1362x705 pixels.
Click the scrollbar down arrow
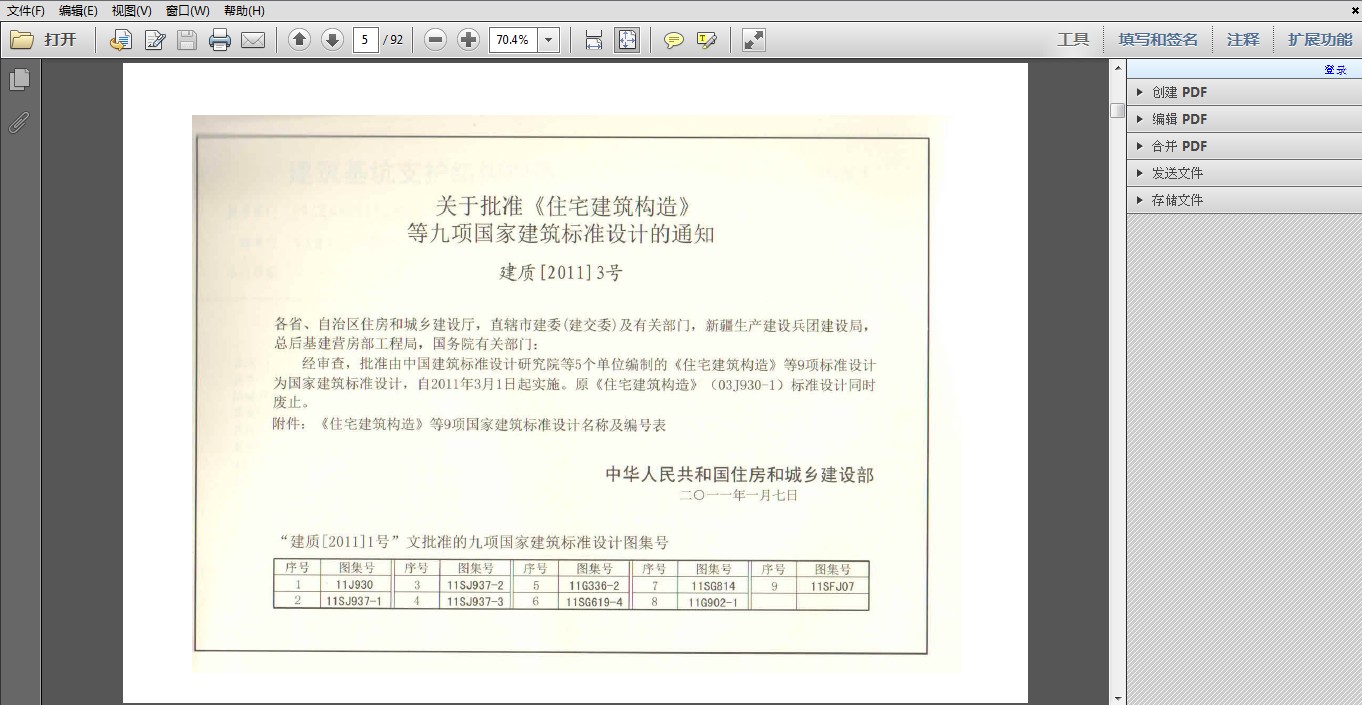(1118, 698)
